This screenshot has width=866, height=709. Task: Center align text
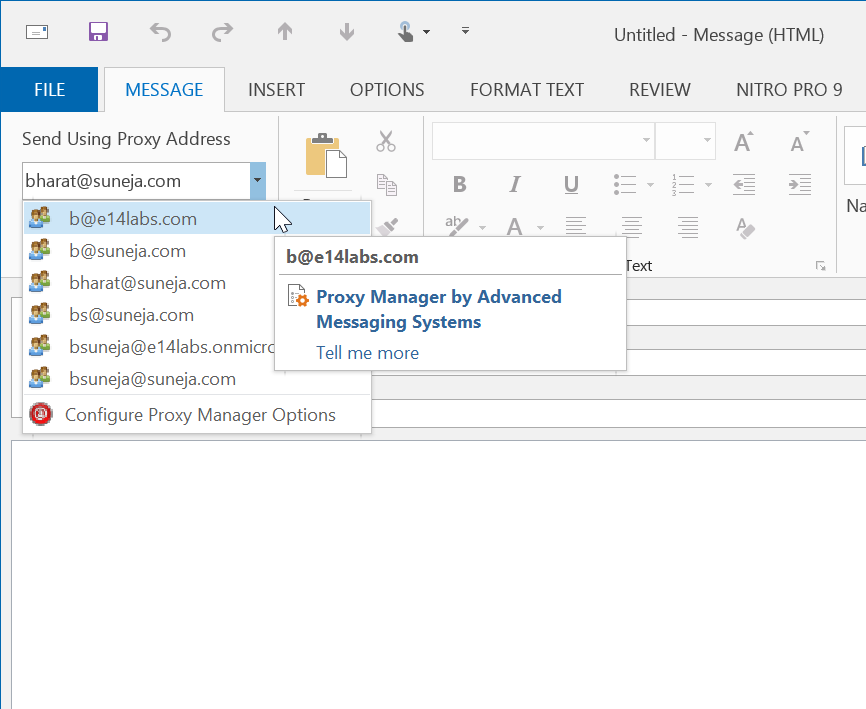pyautogui.click(x=632, y=226)
